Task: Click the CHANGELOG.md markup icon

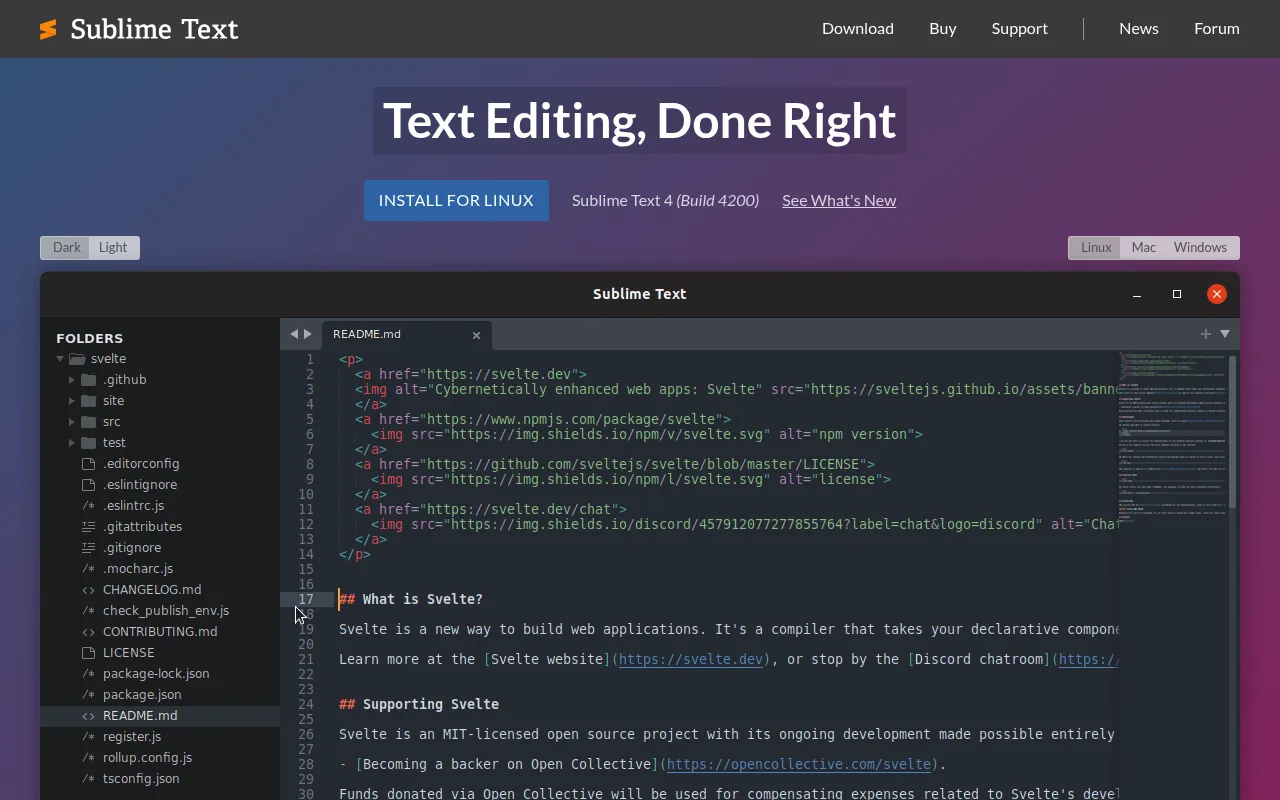Action: click(88, 590)
